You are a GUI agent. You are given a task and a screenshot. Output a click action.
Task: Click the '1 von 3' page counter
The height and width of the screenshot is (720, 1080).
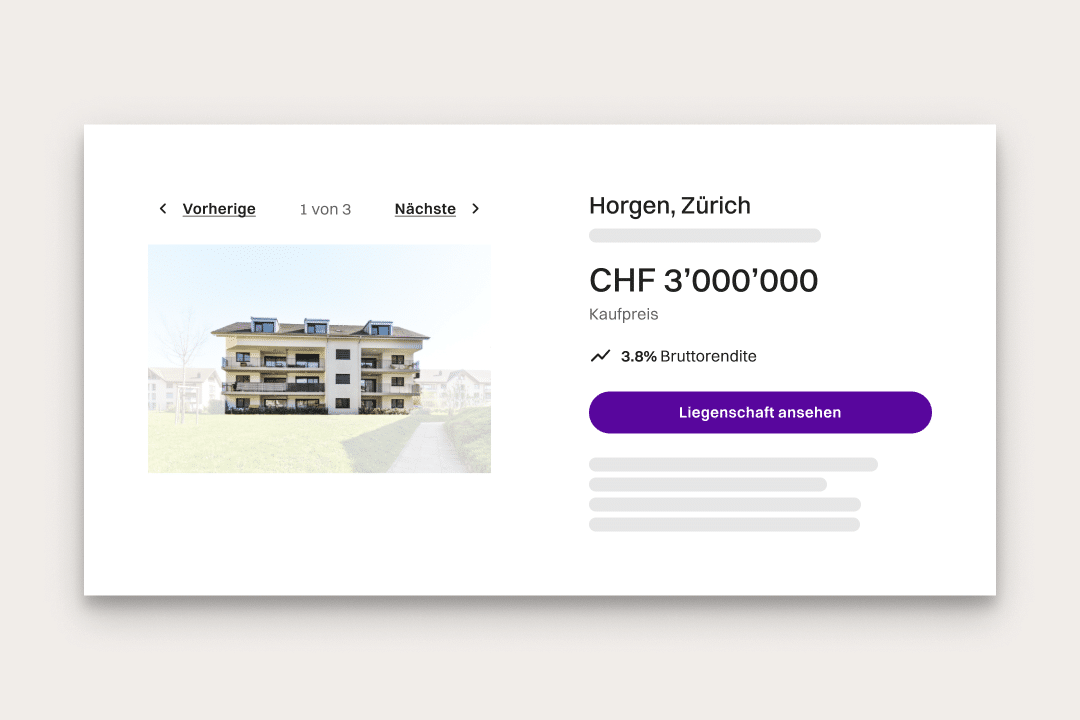325,209
